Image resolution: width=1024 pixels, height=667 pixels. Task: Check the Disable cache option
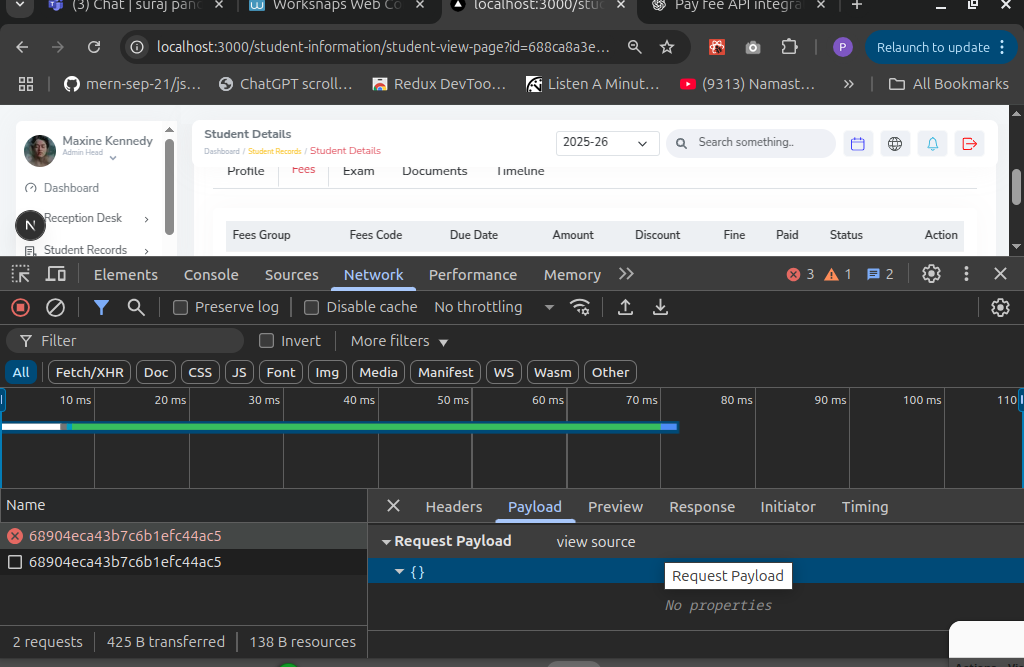pyautogui.click(x=312, y=307)
